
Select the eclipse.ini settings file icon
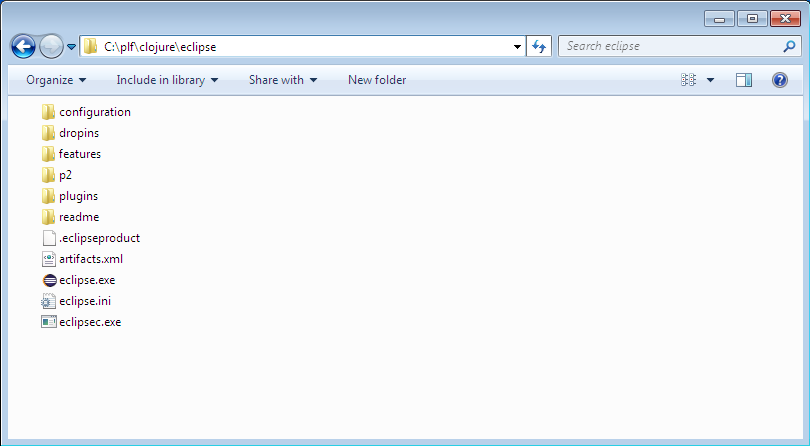point(49,301)
